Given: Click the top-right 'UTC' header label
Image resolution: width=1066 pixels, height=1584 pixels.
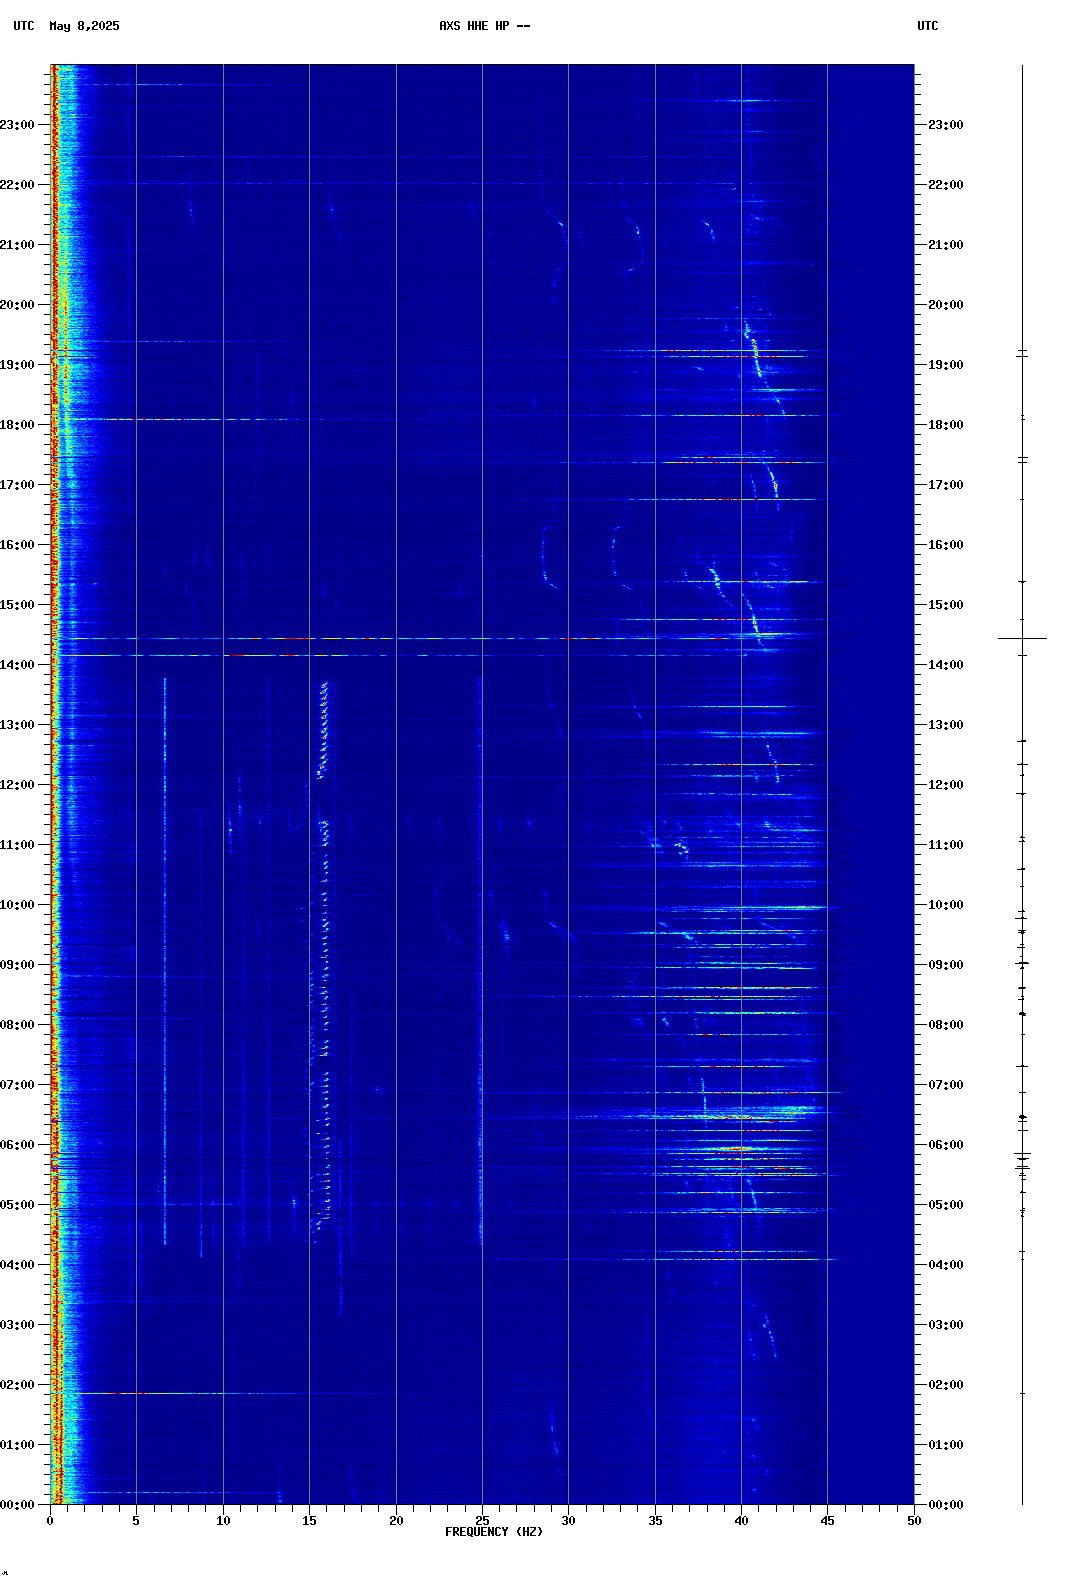Looking at the screenshot, I should click(x=928, y=26).
